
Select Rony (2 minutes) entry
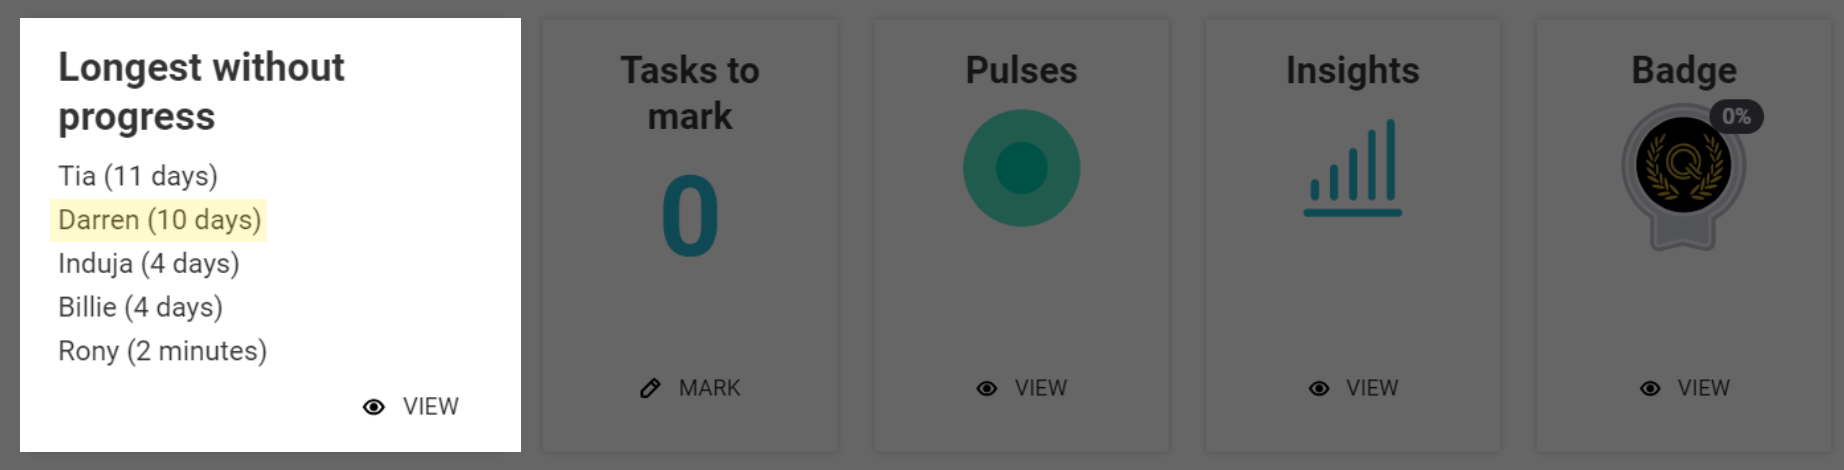pyautogui.click(x=163, y=351)
